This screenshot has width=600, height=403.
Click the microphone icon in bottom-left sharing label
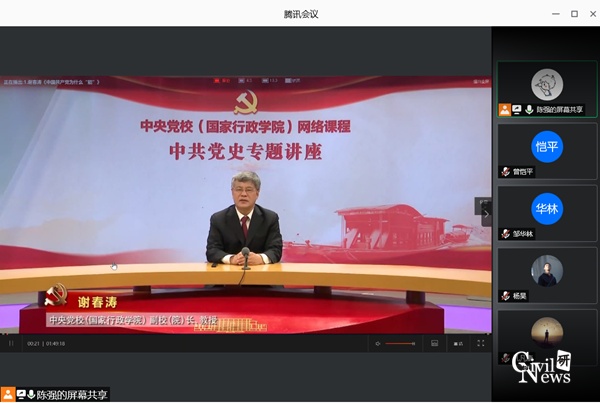point(31,395)
